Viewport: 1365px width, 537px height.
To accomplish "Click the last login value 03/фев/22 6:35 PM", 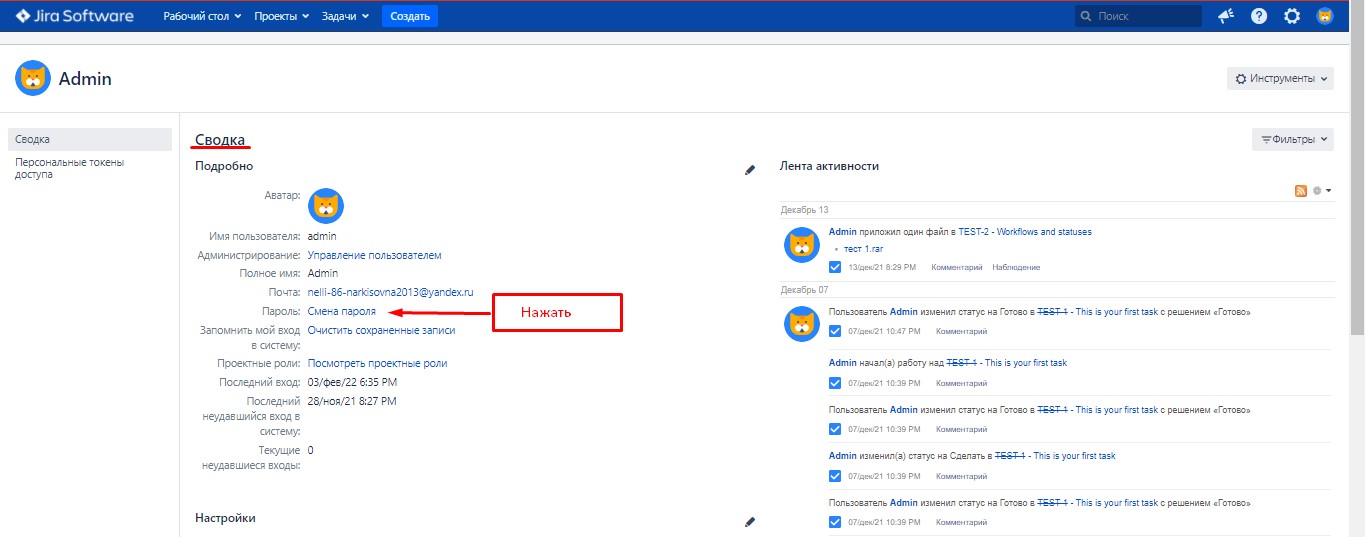I will pyautogui.click(x=352, y=382).
